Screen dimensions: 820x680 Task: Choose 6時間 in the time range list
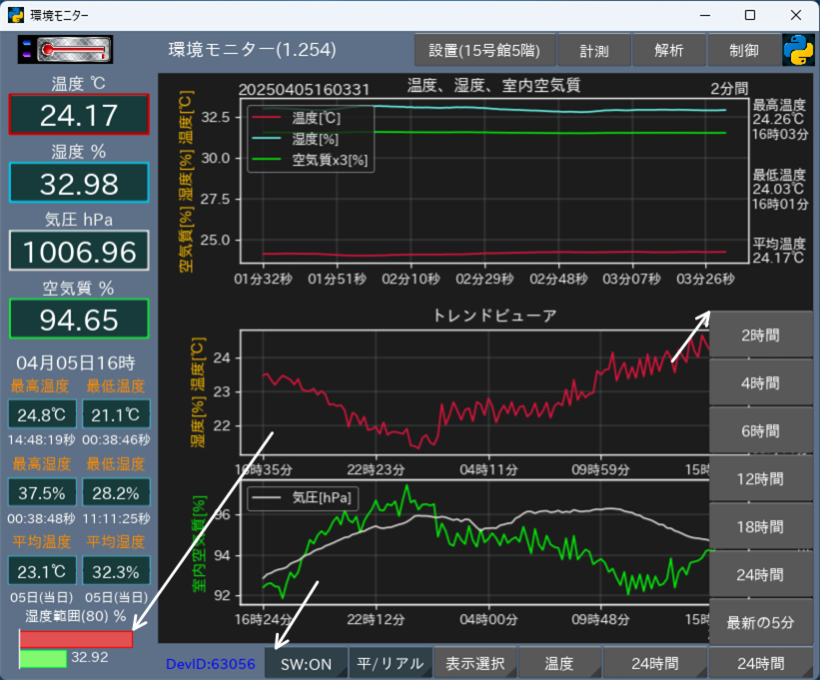pyautogui.click(x=760, y=431)
